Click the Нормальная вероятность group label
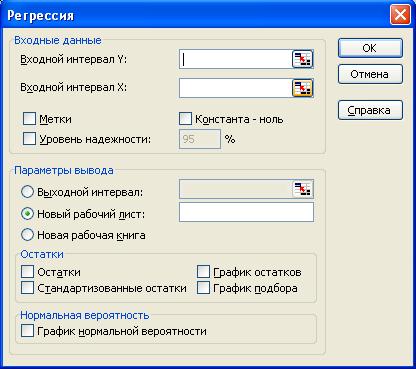Image resolution: width=416 pixels, height=369 pixels. pos(85,315)
